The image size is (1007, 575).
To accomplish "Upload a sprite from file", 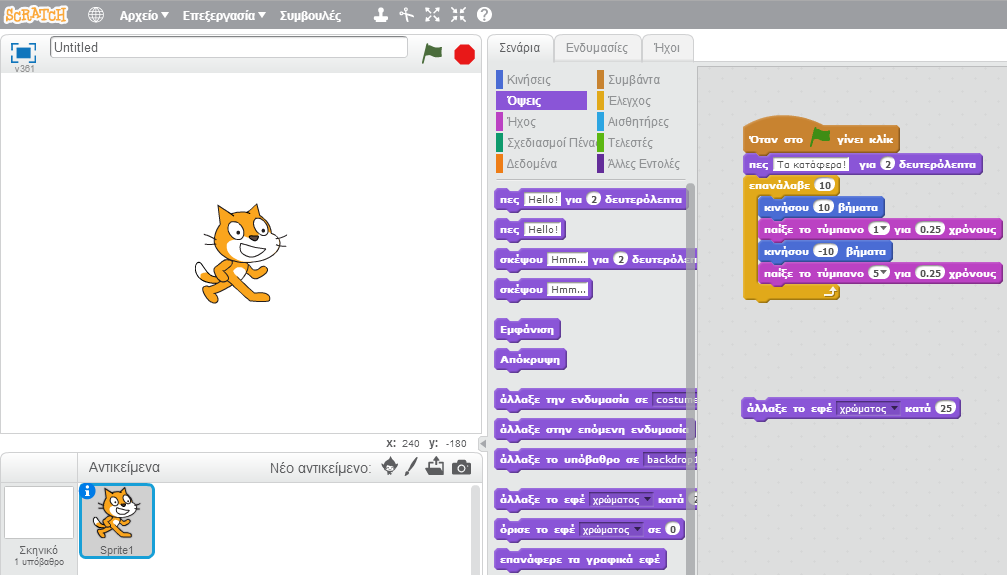I will coord(435,467).
